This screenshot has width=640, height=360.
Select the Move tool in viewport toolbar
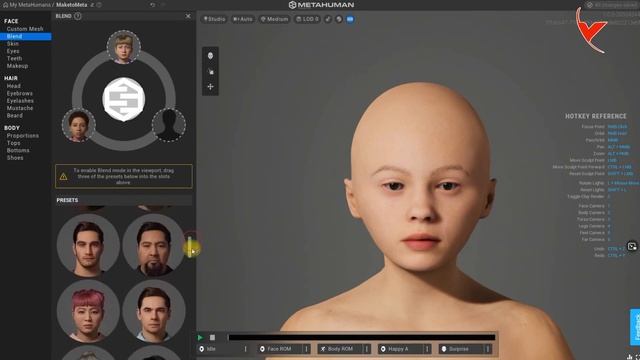click(210, 87)
